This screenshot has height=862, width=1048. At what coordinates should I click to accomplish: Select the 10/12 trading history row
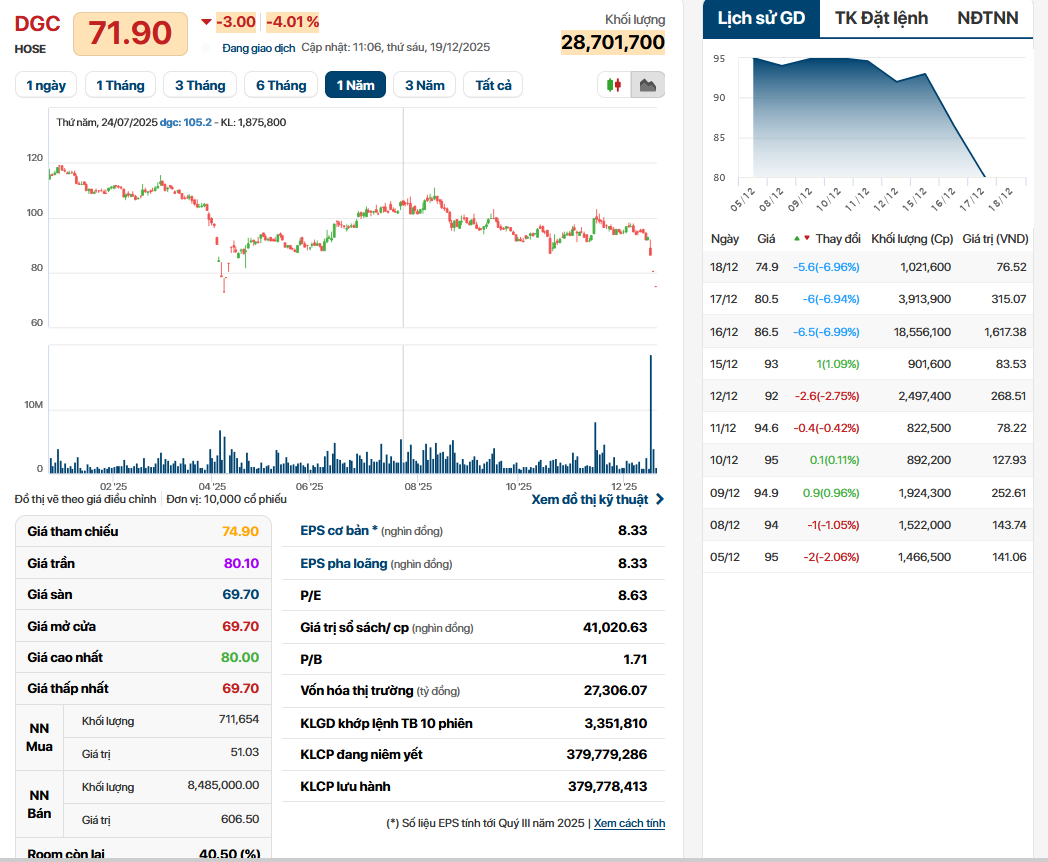pyautogui.click(x=868, y=460)
